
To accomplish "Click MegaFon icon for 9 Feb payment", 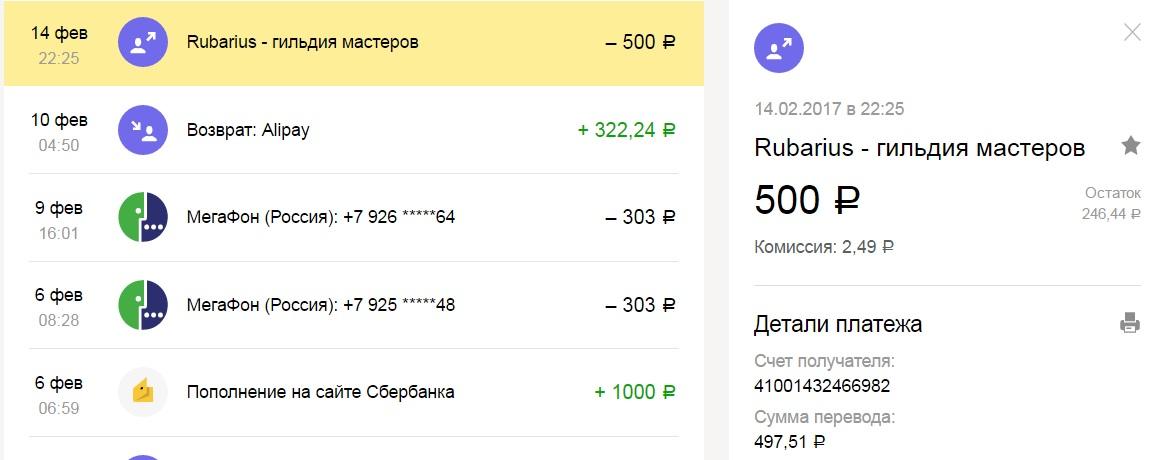I will click(143, 217).
